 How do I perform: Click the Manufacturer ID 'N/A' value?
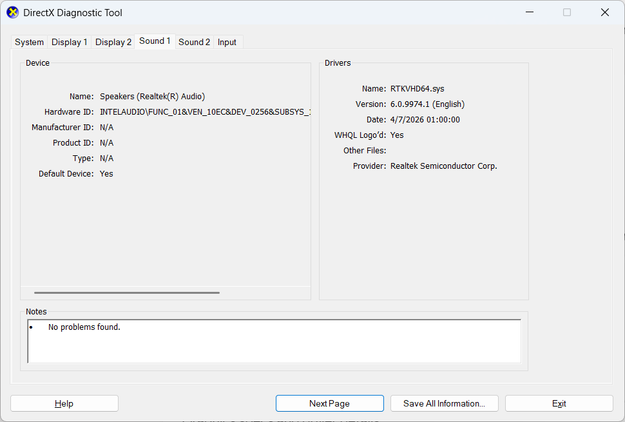tap(106, 128)
